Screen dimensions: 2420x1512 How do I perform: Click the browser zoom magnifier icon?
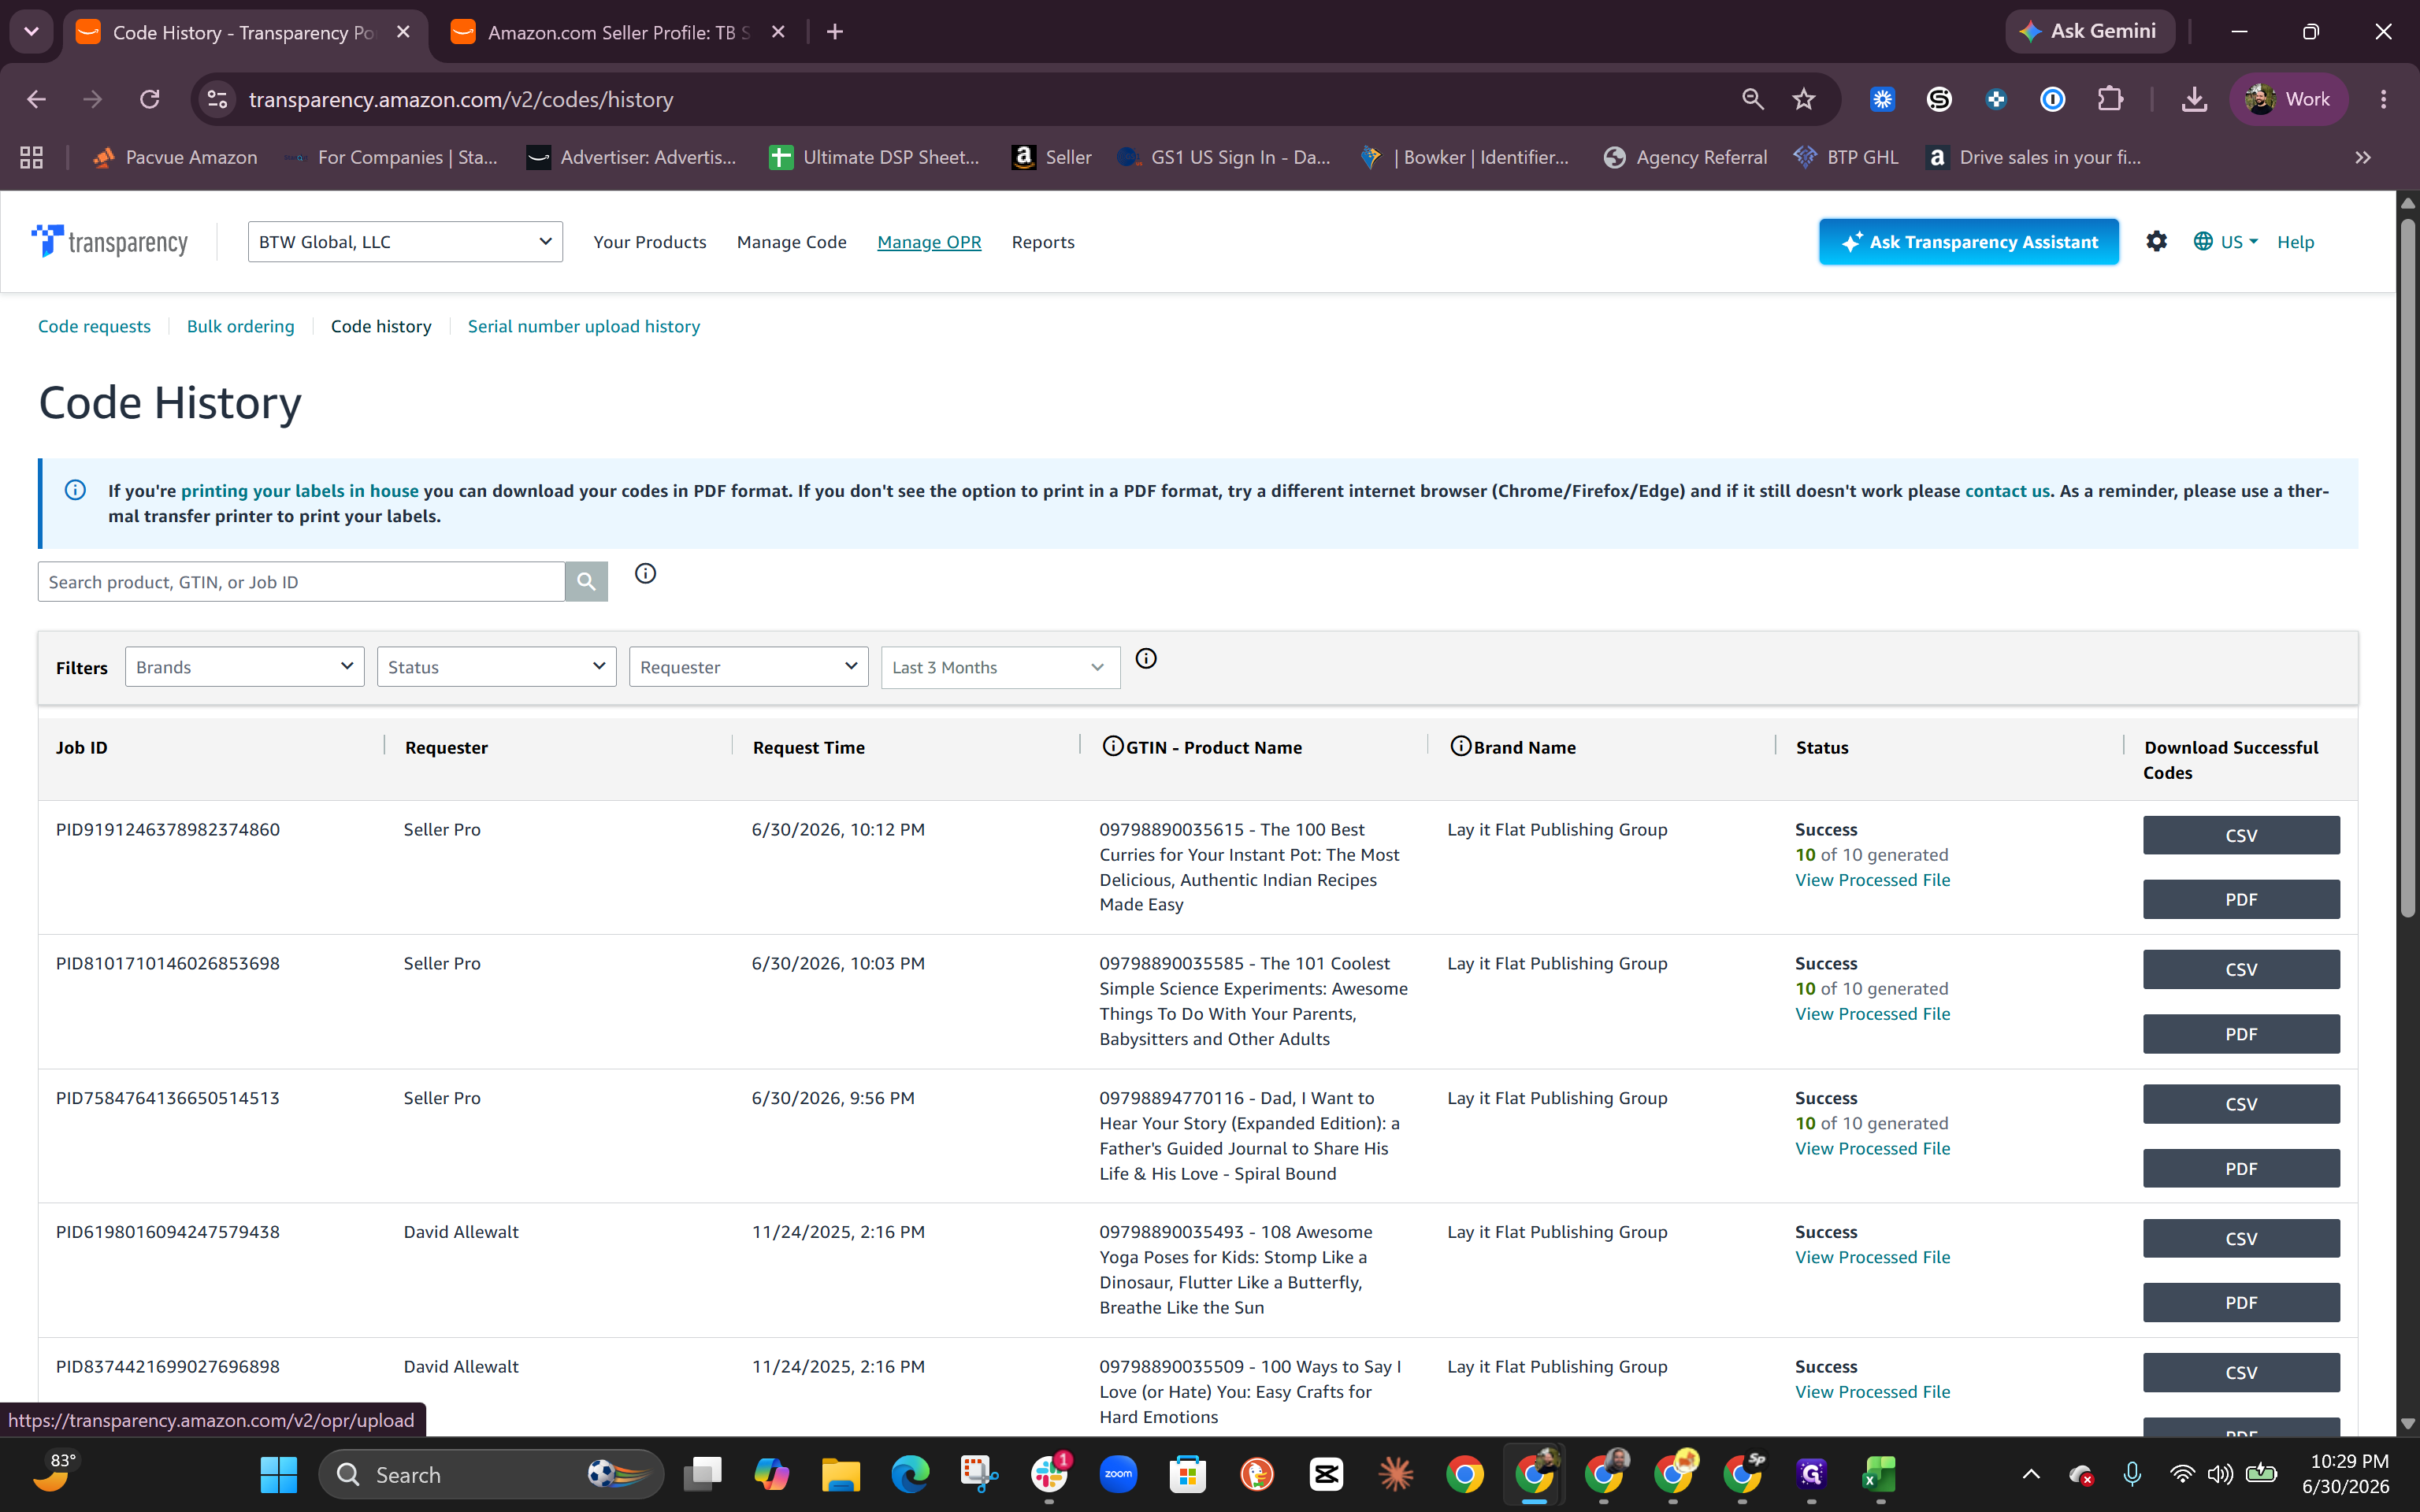(x=1752, y=99)
